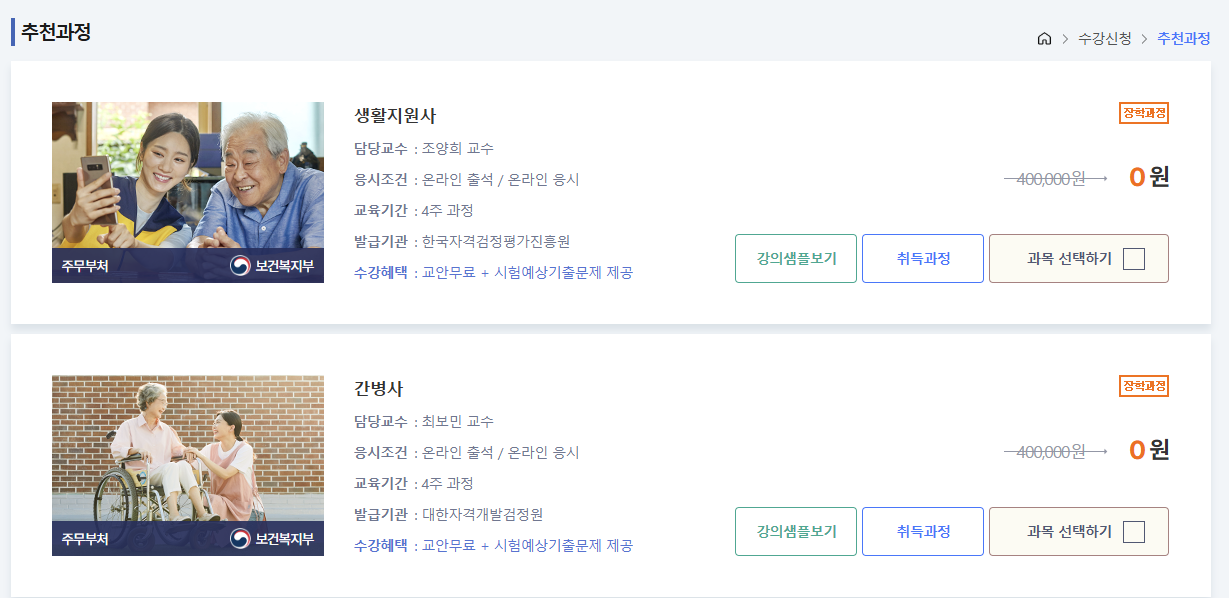Click the 0원 price for 생활지원사
Image resolution: width=1229 pixels, height=598 pixels.
point(1149,177)
